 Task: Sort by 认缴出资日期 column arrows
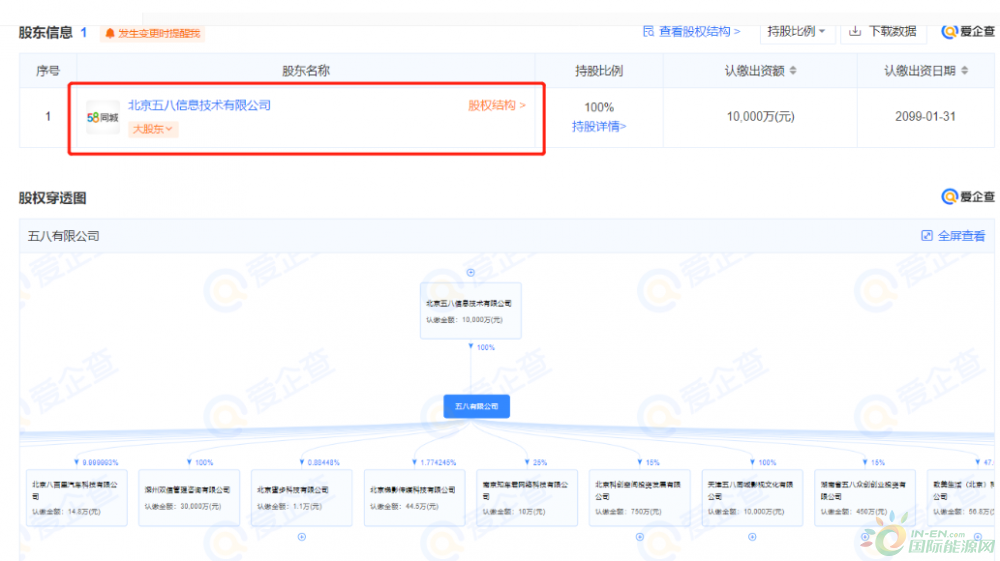(964, 71)
